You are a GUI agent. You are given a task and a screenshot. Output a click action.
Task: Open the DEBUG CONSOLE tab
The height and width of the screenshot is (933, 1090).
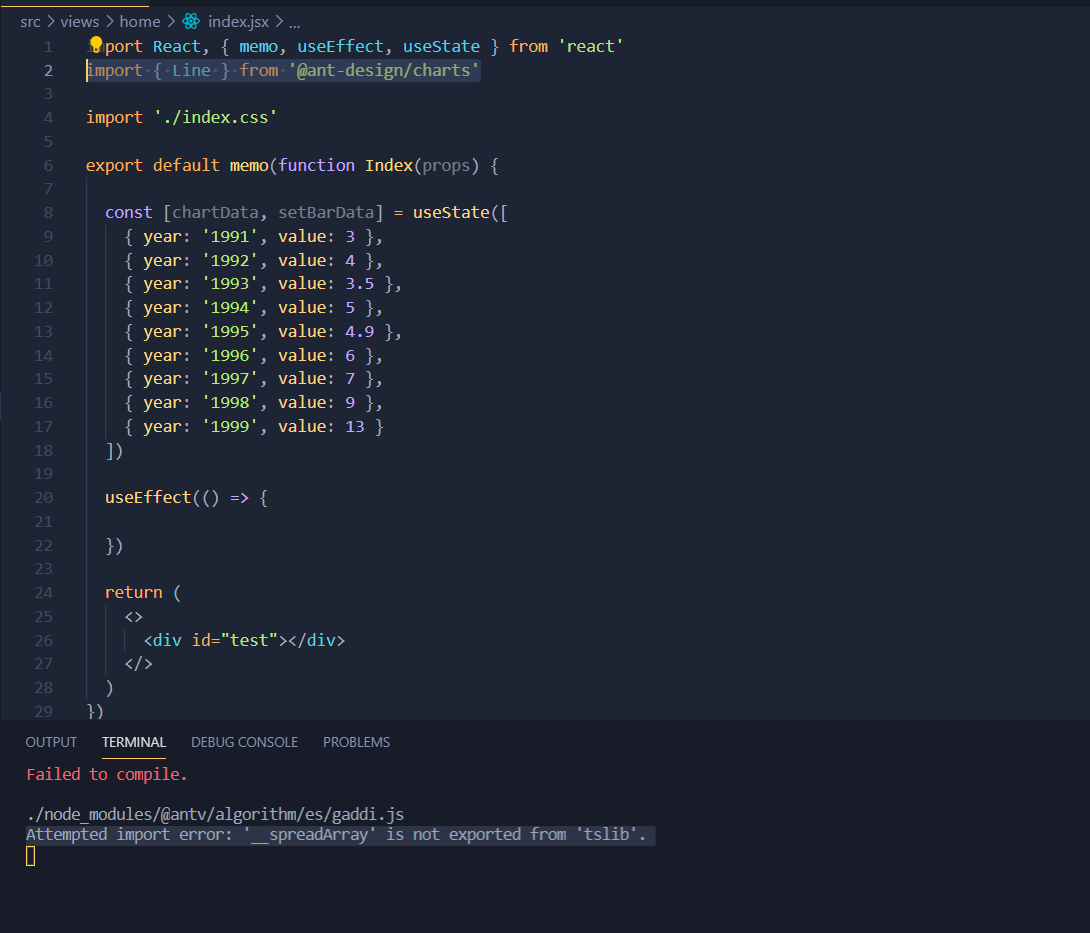point(244,742)
